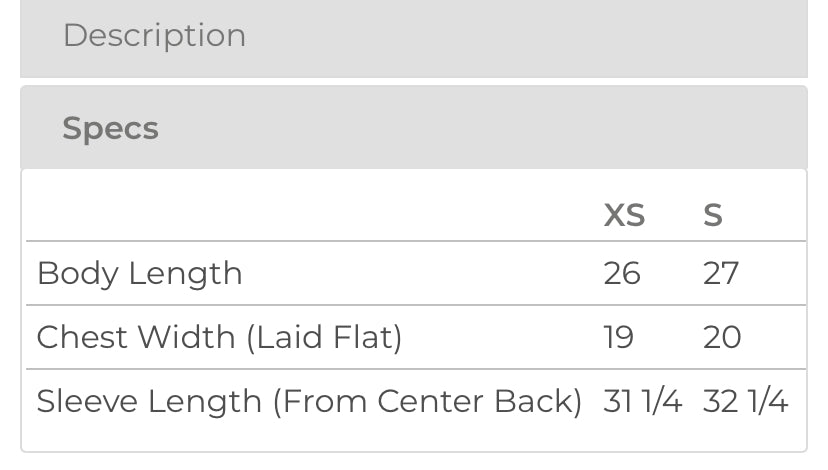Select the XS size column header
Image resolution: width=828 pixels, height=470 pixels.
click(x=624, y=215)
